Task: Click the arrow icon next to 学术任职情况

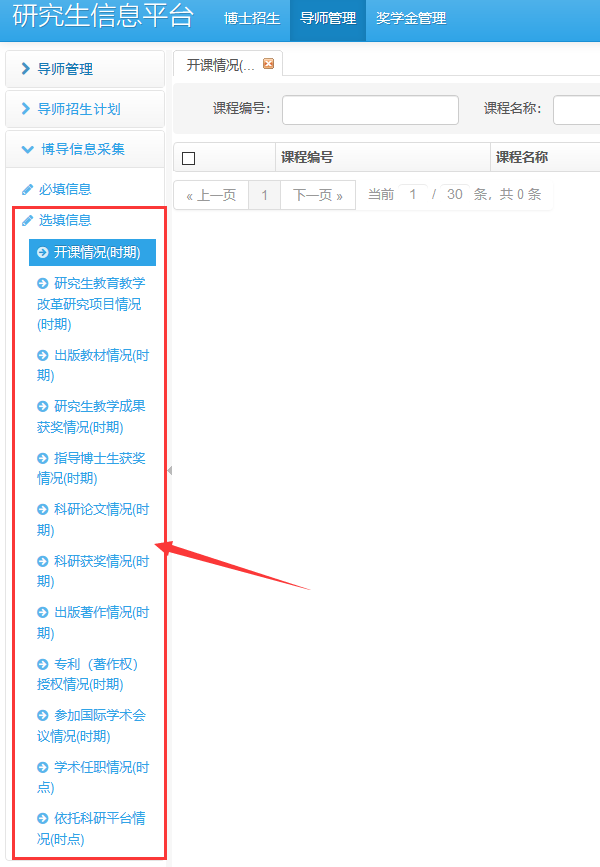Action: (43, 767)
